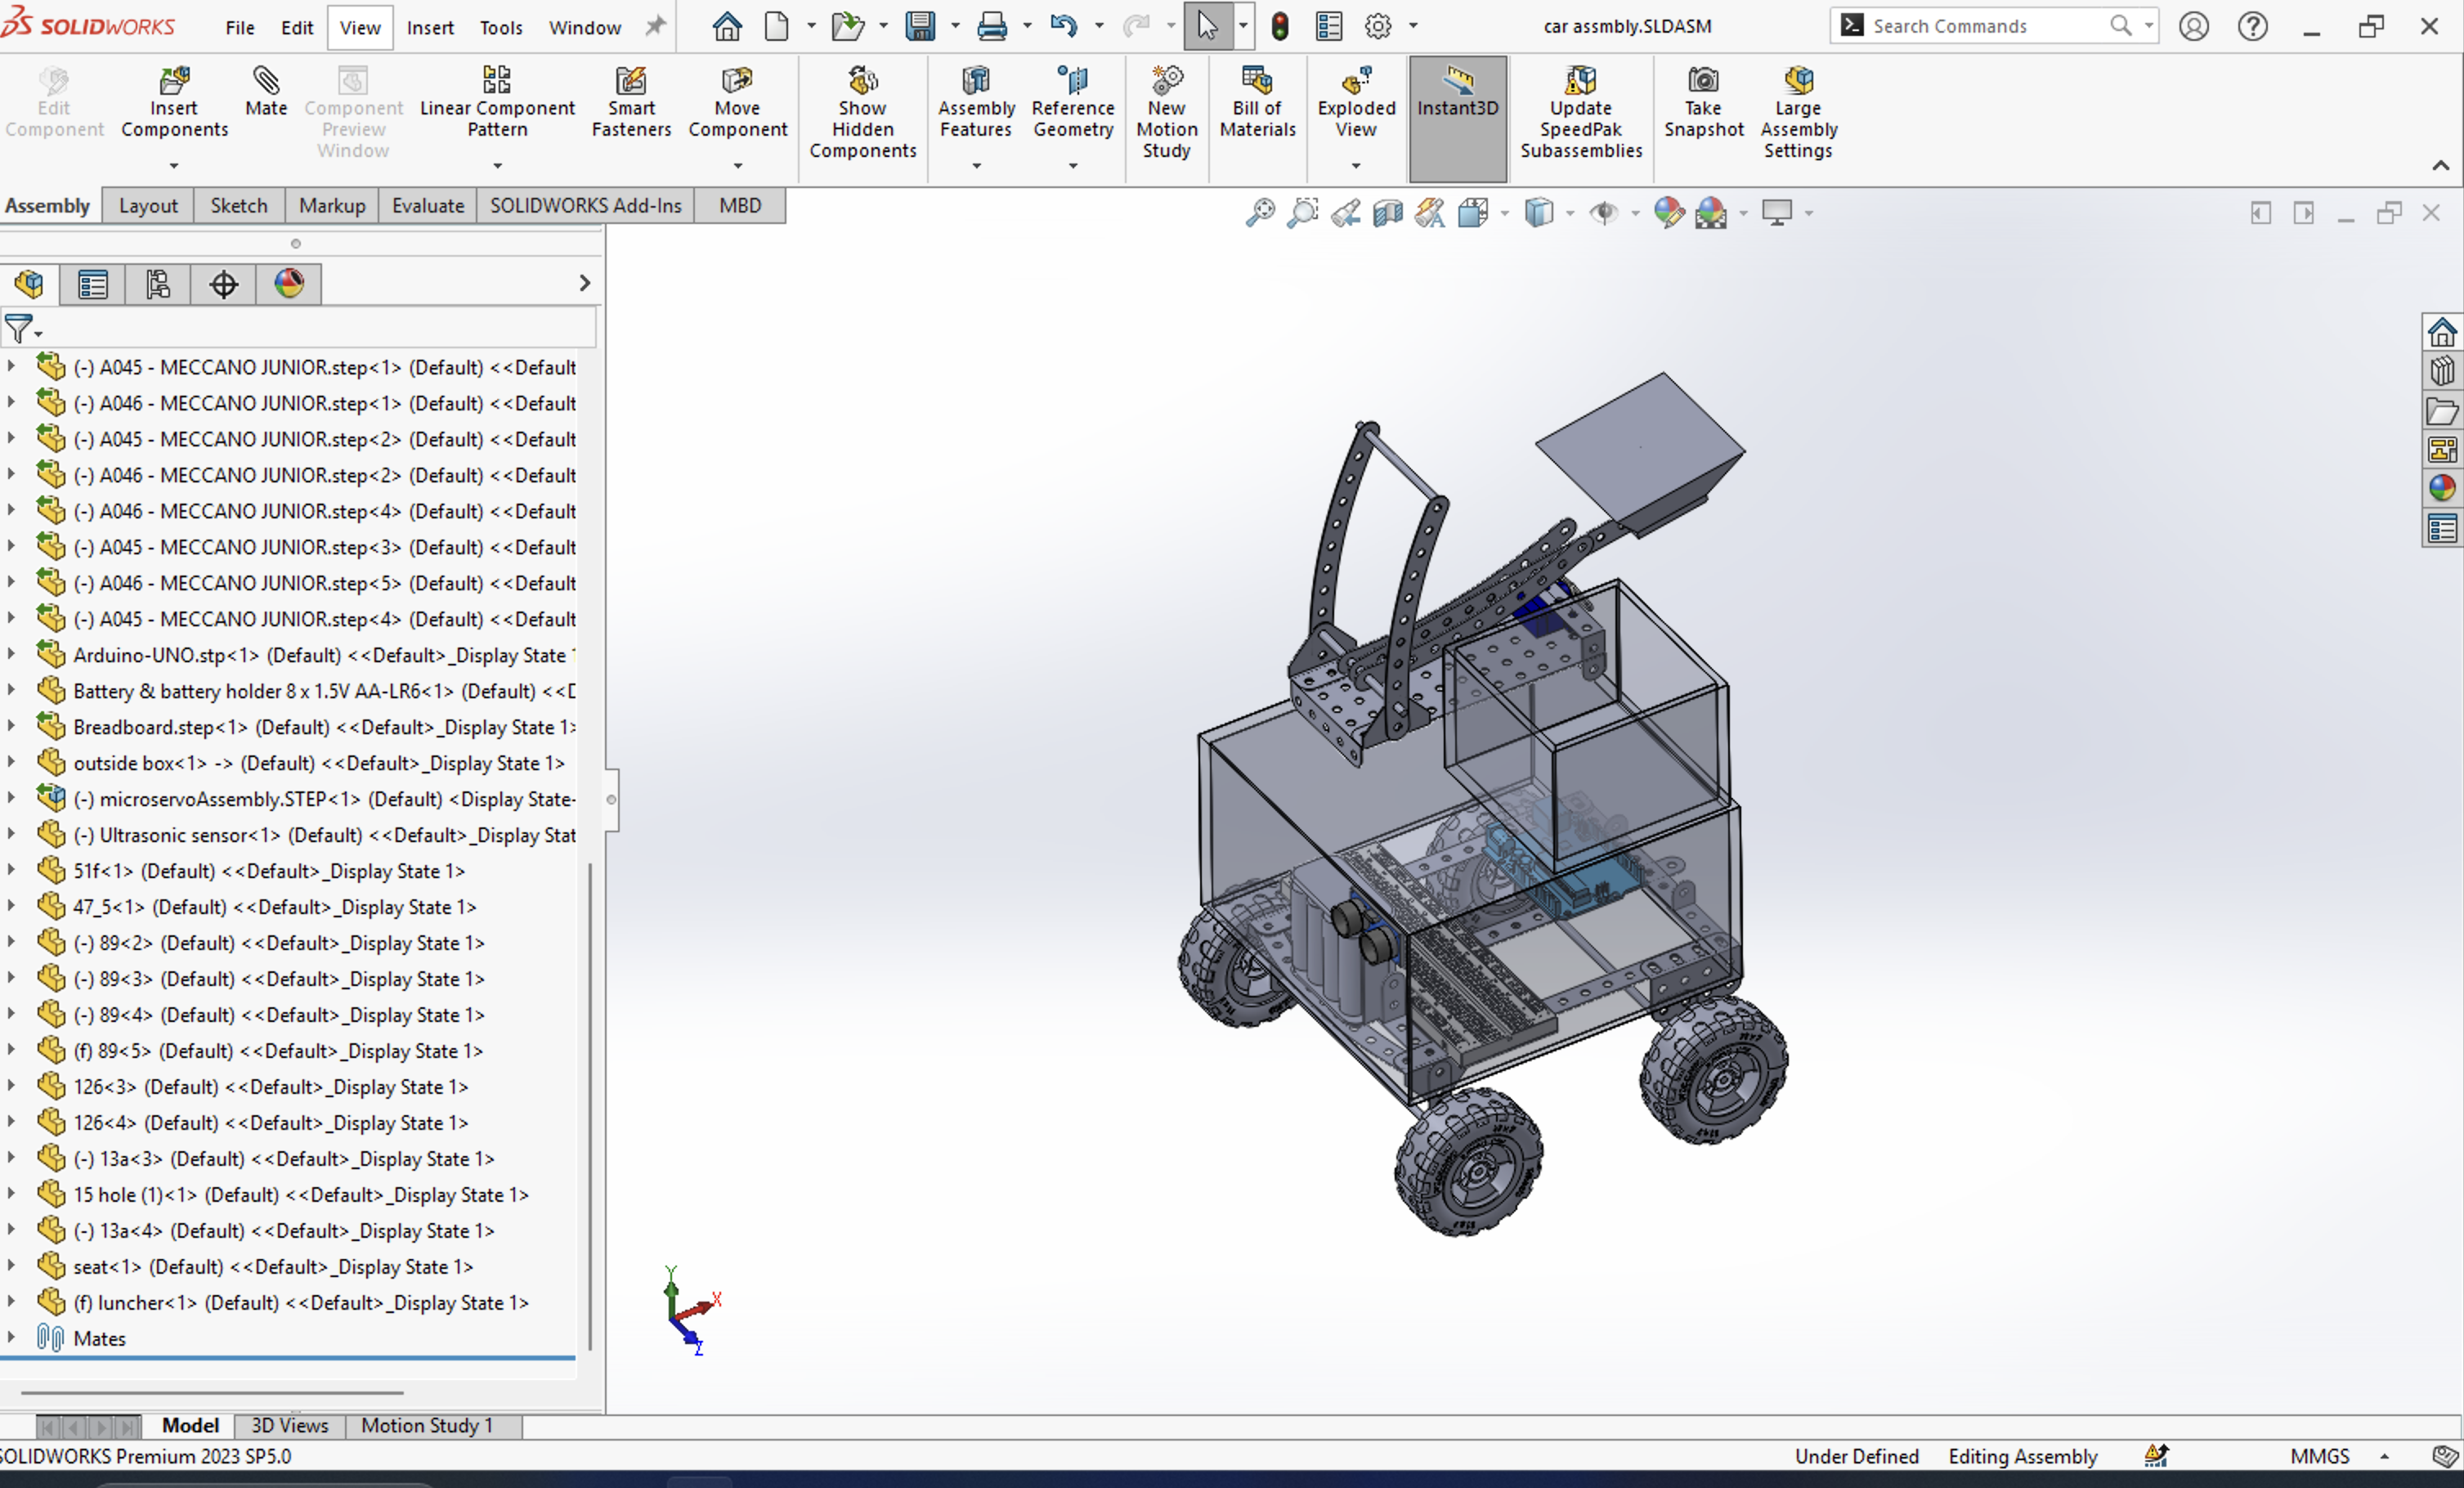
Task: Open the MMGS unit system dropdown
Action: tap(2384, 1456)
